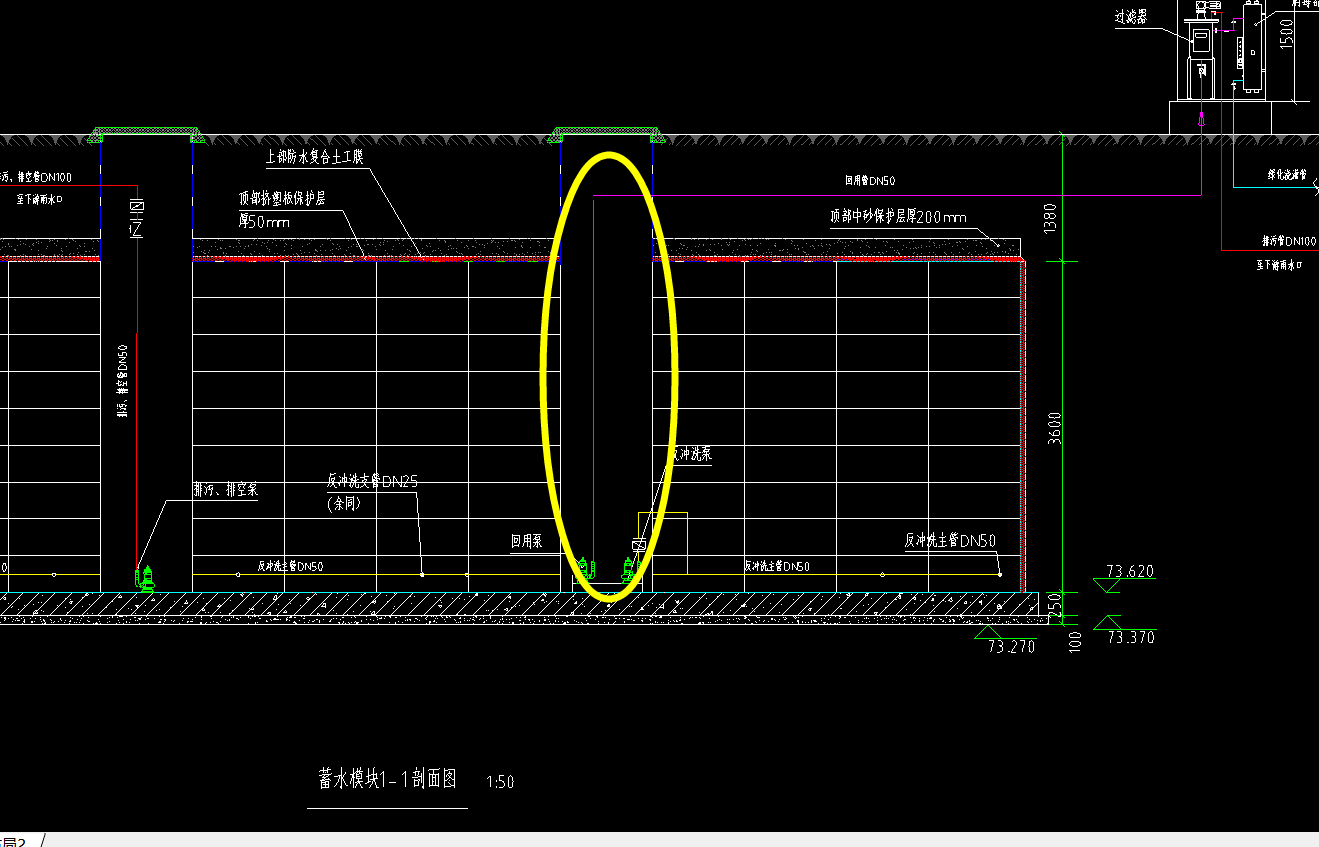Select the 过滤器 filter equipment symbol
The image size is (1319, 847).
(x=1201, y=50)
